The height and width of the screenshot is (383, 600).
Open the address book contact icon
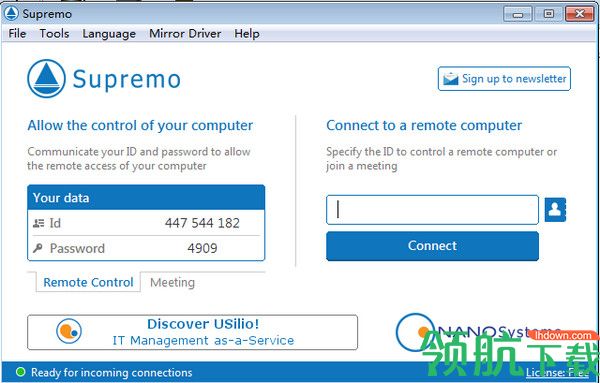(x=555, y=210)
